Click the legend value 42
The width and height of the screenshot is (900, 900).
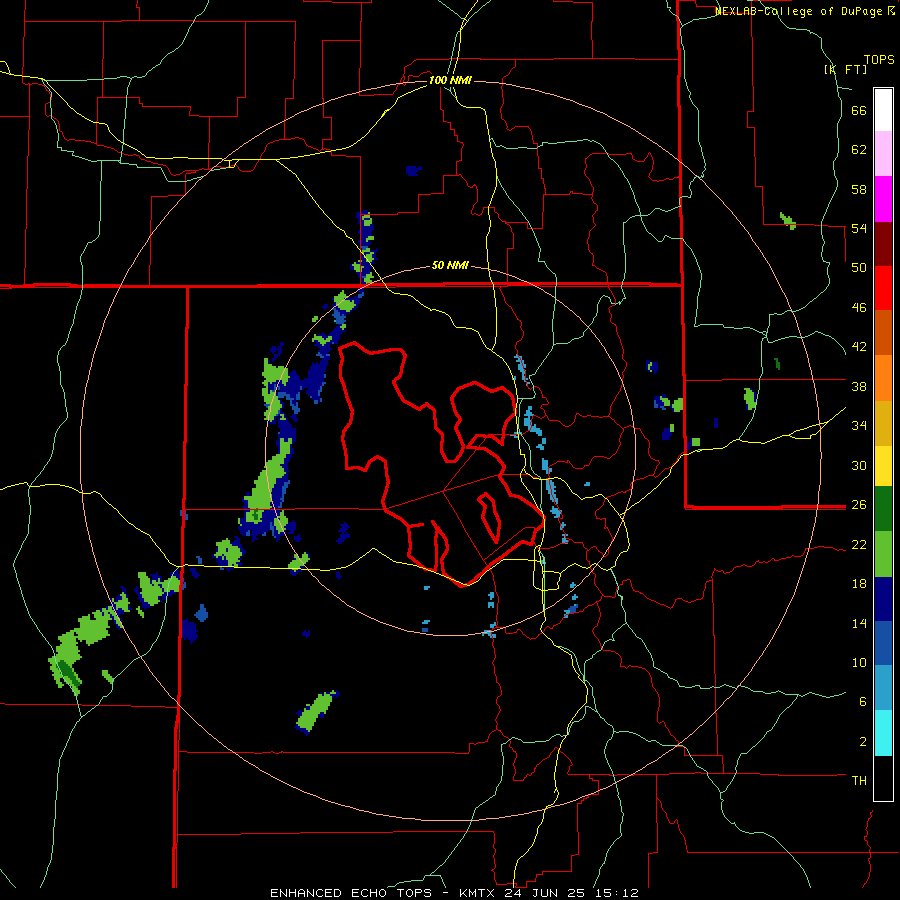coord(859,346)
